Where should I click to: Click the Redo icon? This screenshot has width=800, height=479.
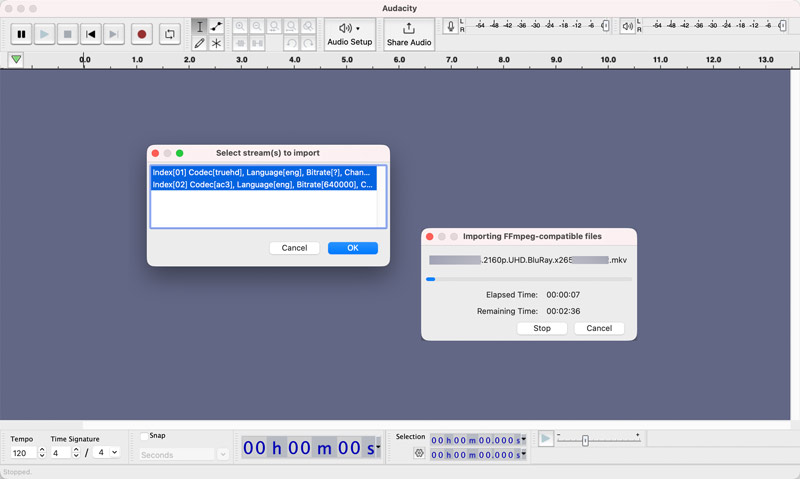(x=308, y=43)
